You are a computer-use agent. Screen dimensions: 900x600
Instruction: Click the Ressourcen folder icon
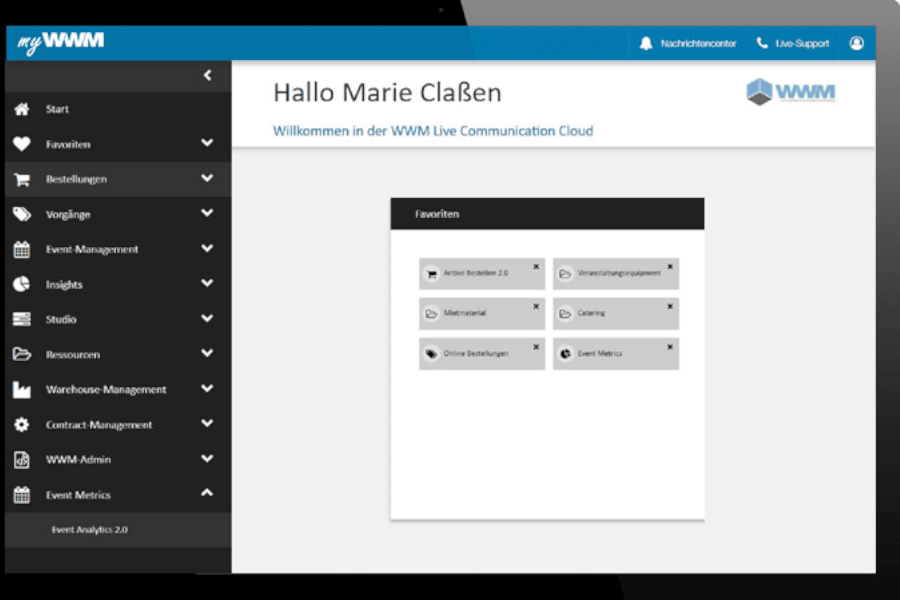point(22,354)
